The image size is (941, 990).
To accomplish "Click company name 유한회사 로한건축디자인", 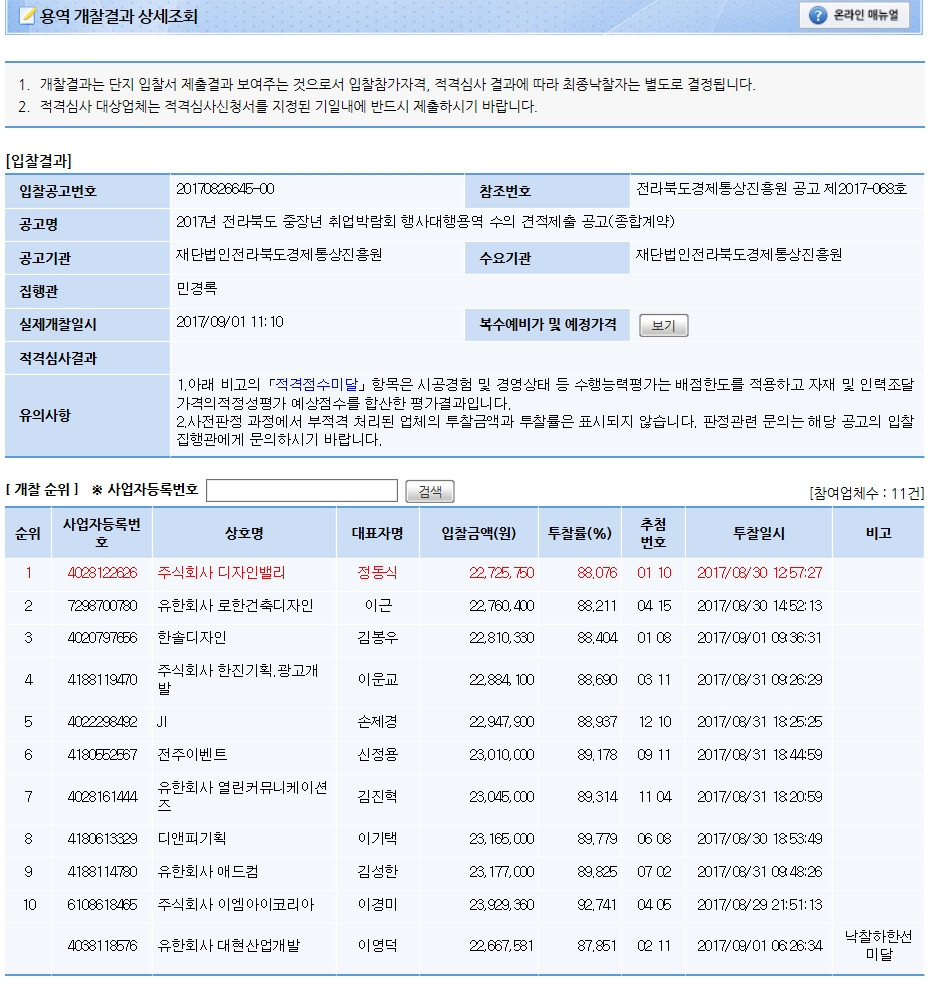I will point(235,605).
